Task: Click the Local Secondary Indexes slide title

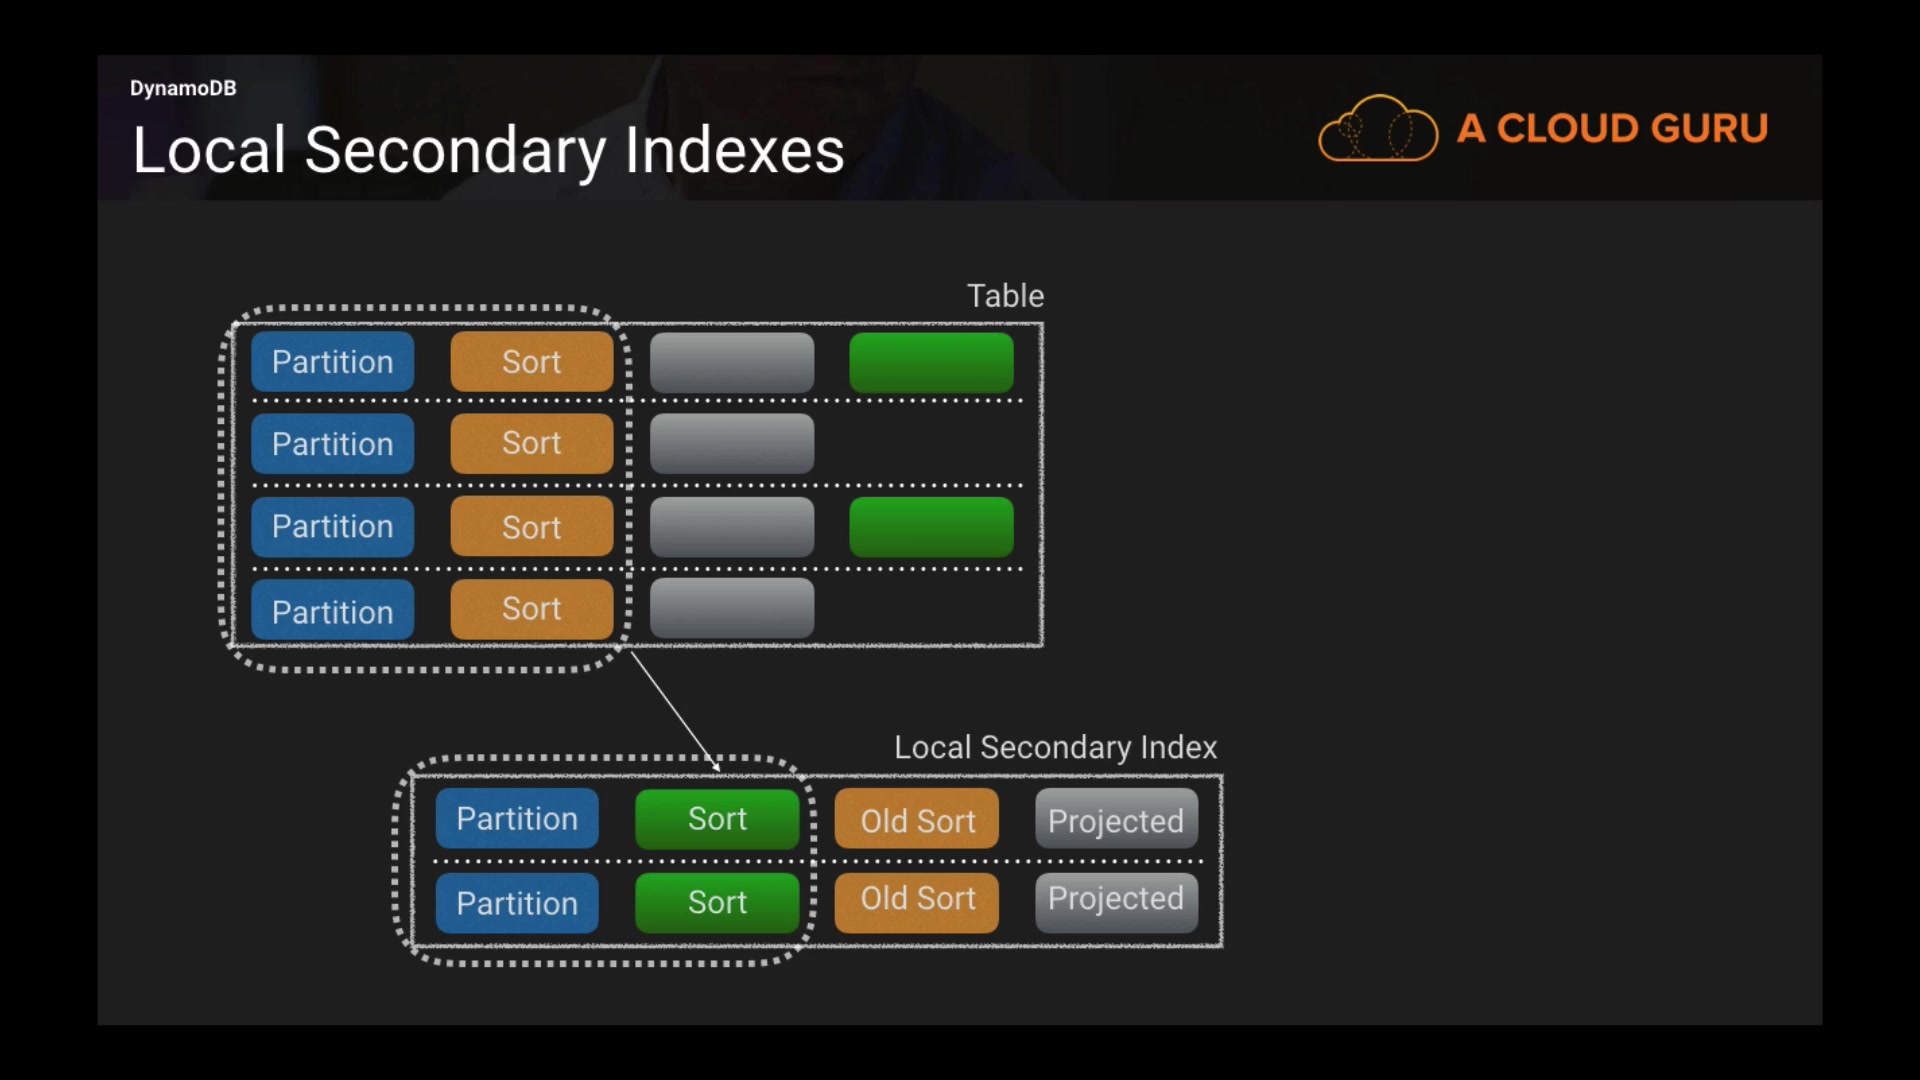Action: coord(488,151)
